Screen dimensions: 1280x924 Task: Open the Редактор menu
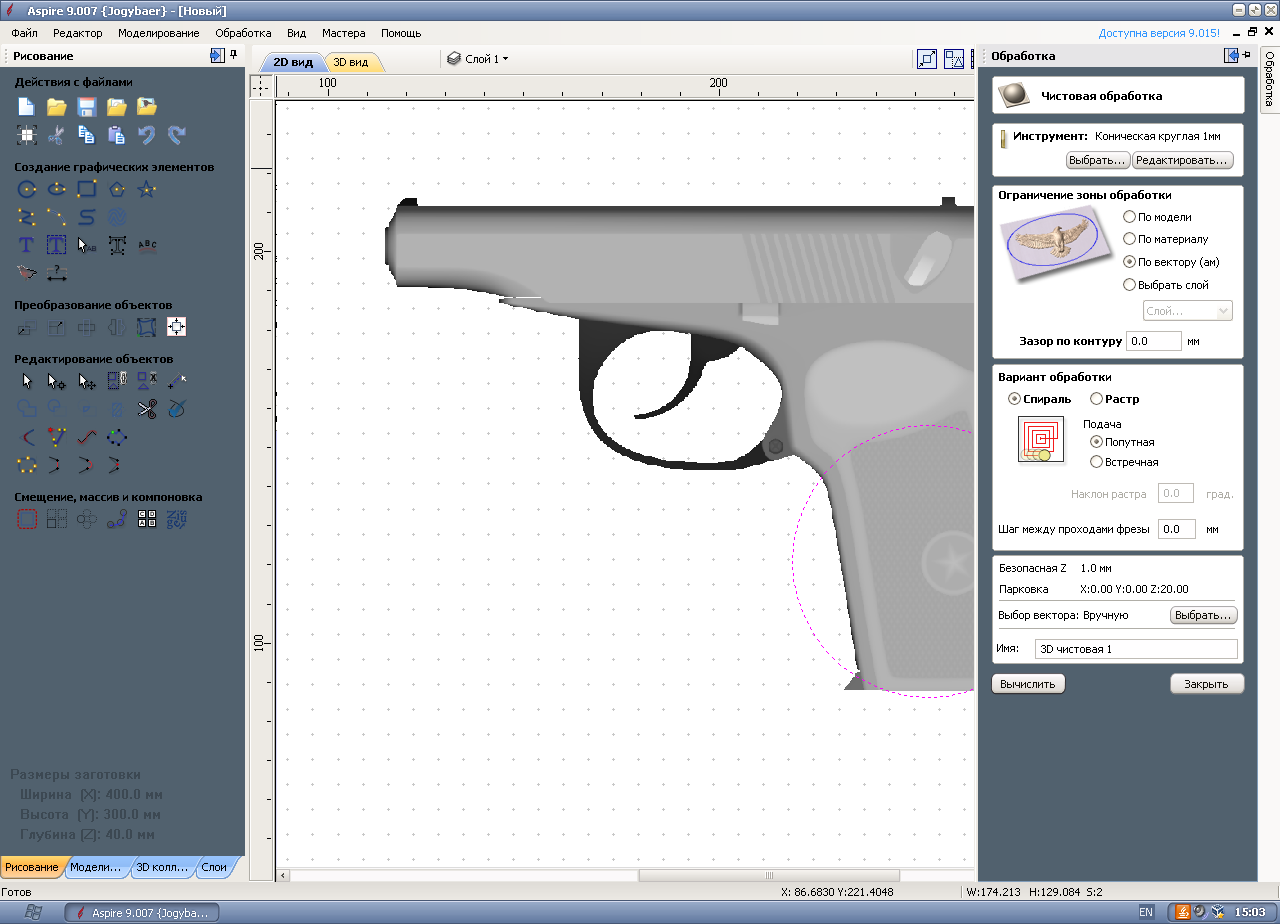[x=78, y=33]
